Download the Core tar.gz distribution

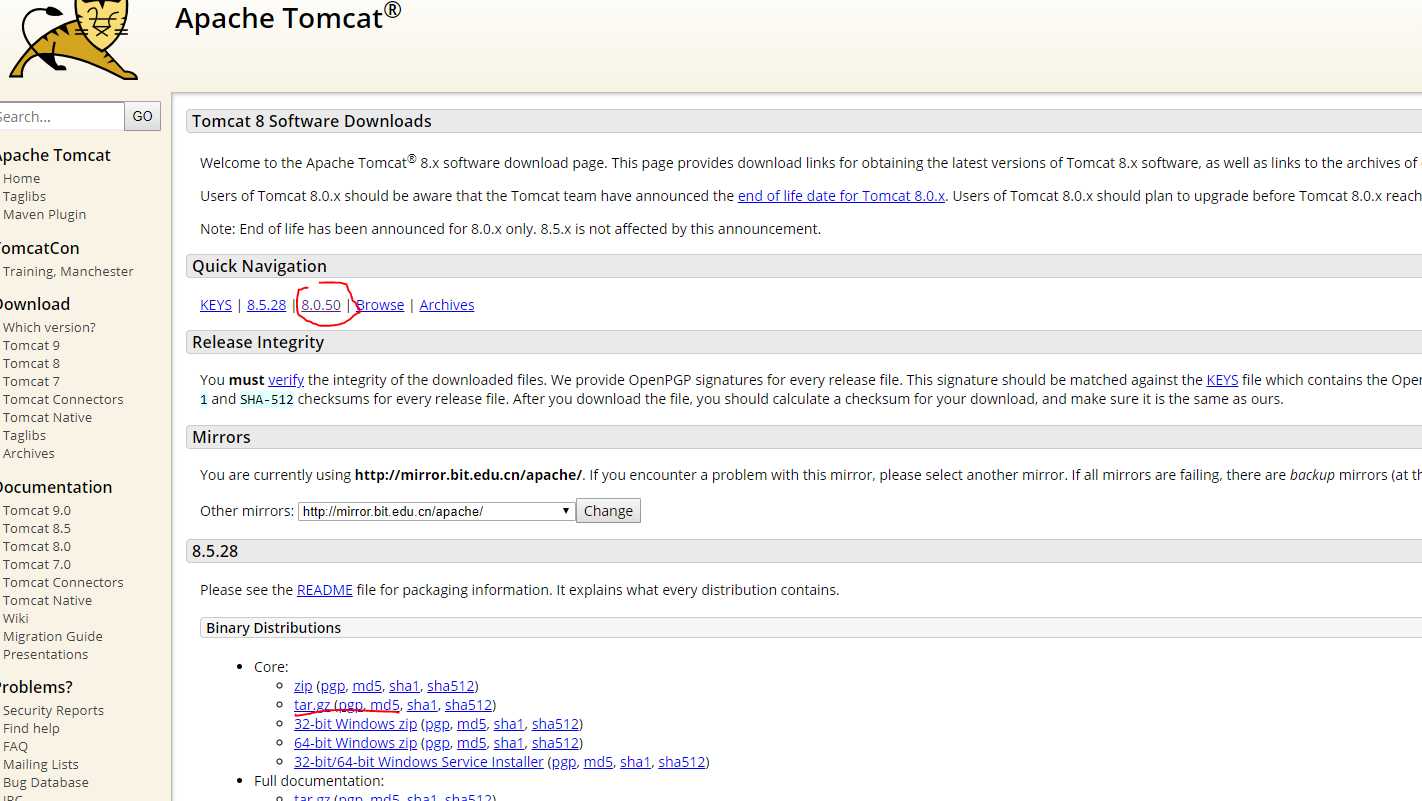point(312,705)
